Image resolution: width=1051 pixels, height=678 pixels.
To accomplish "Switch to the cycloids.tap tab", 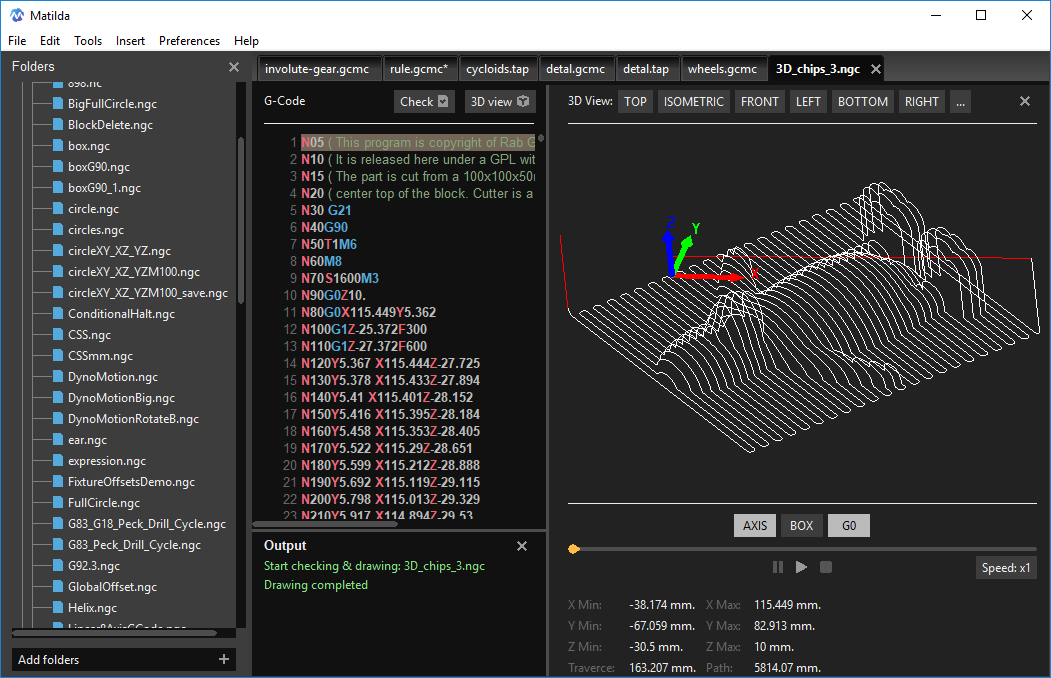I will coord(497,69).
